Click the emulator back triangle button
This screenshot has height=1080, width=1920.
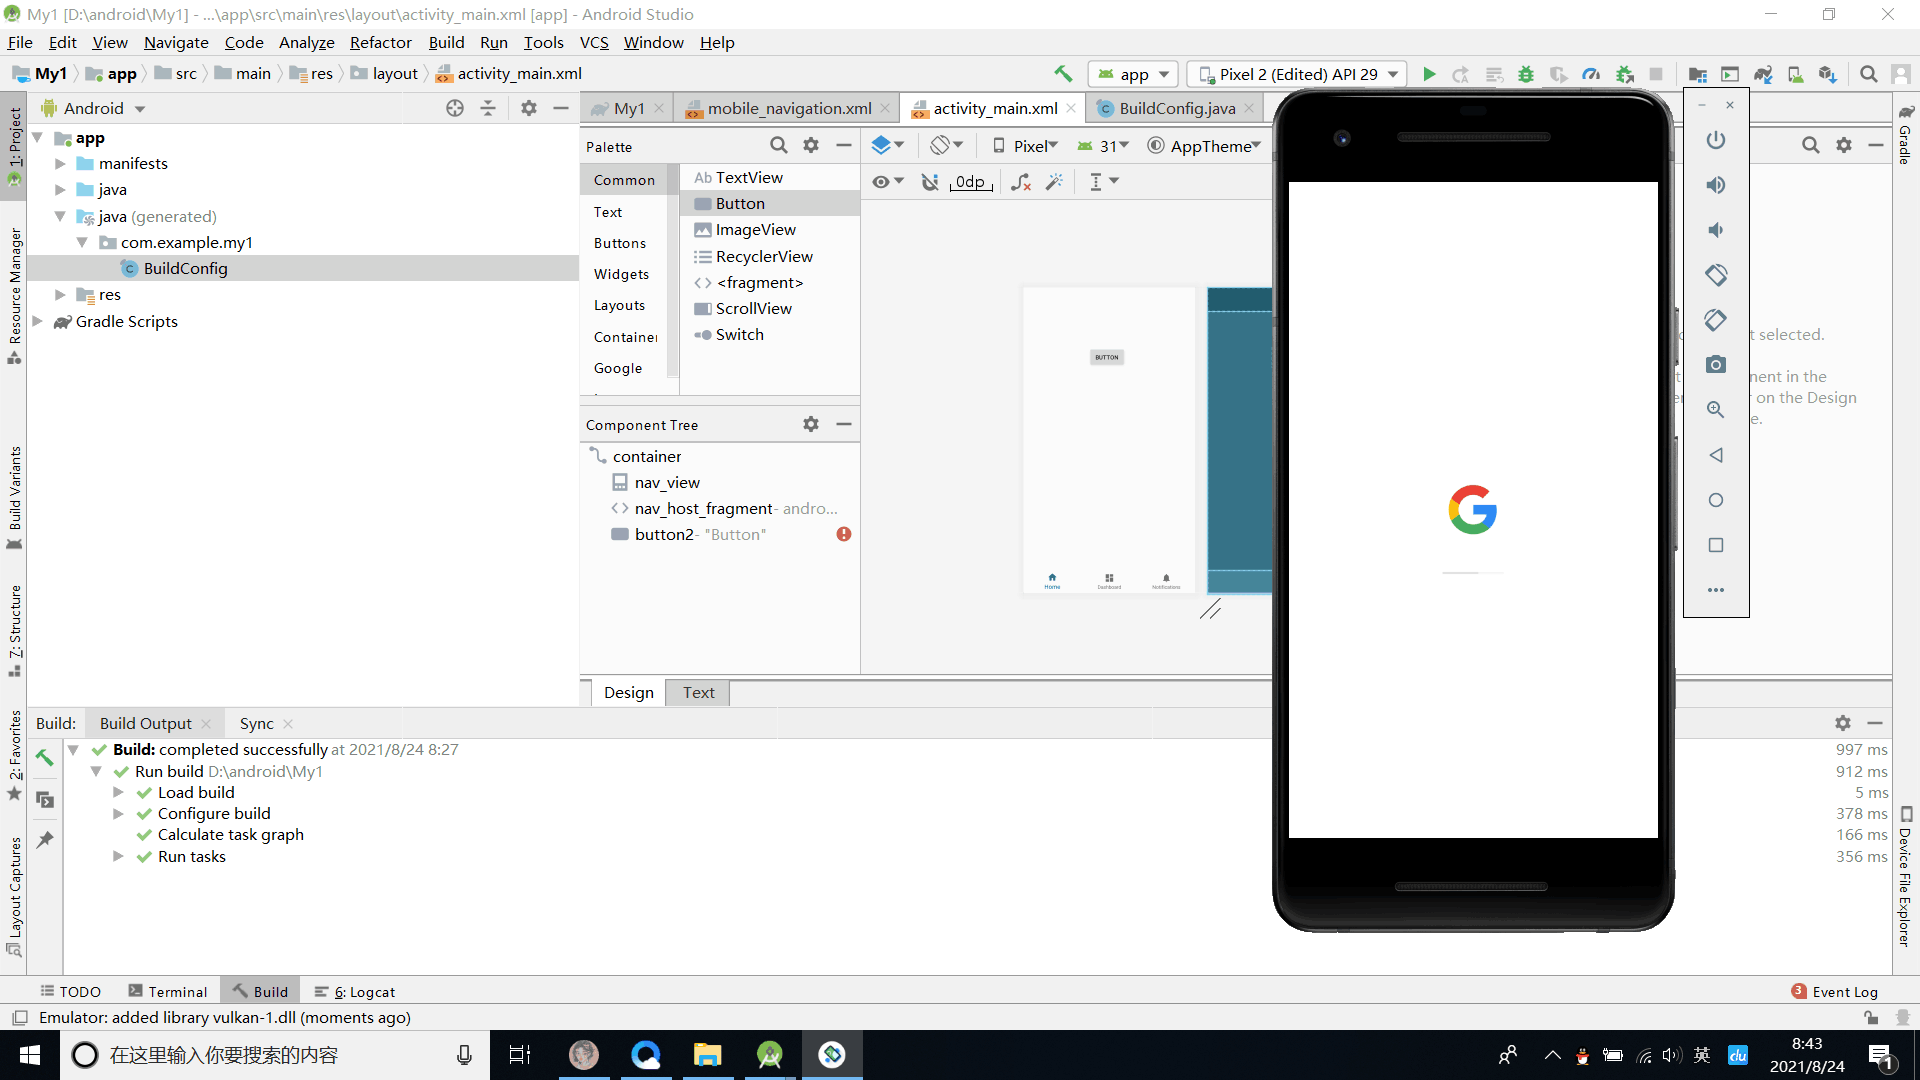coord(1716,455)
